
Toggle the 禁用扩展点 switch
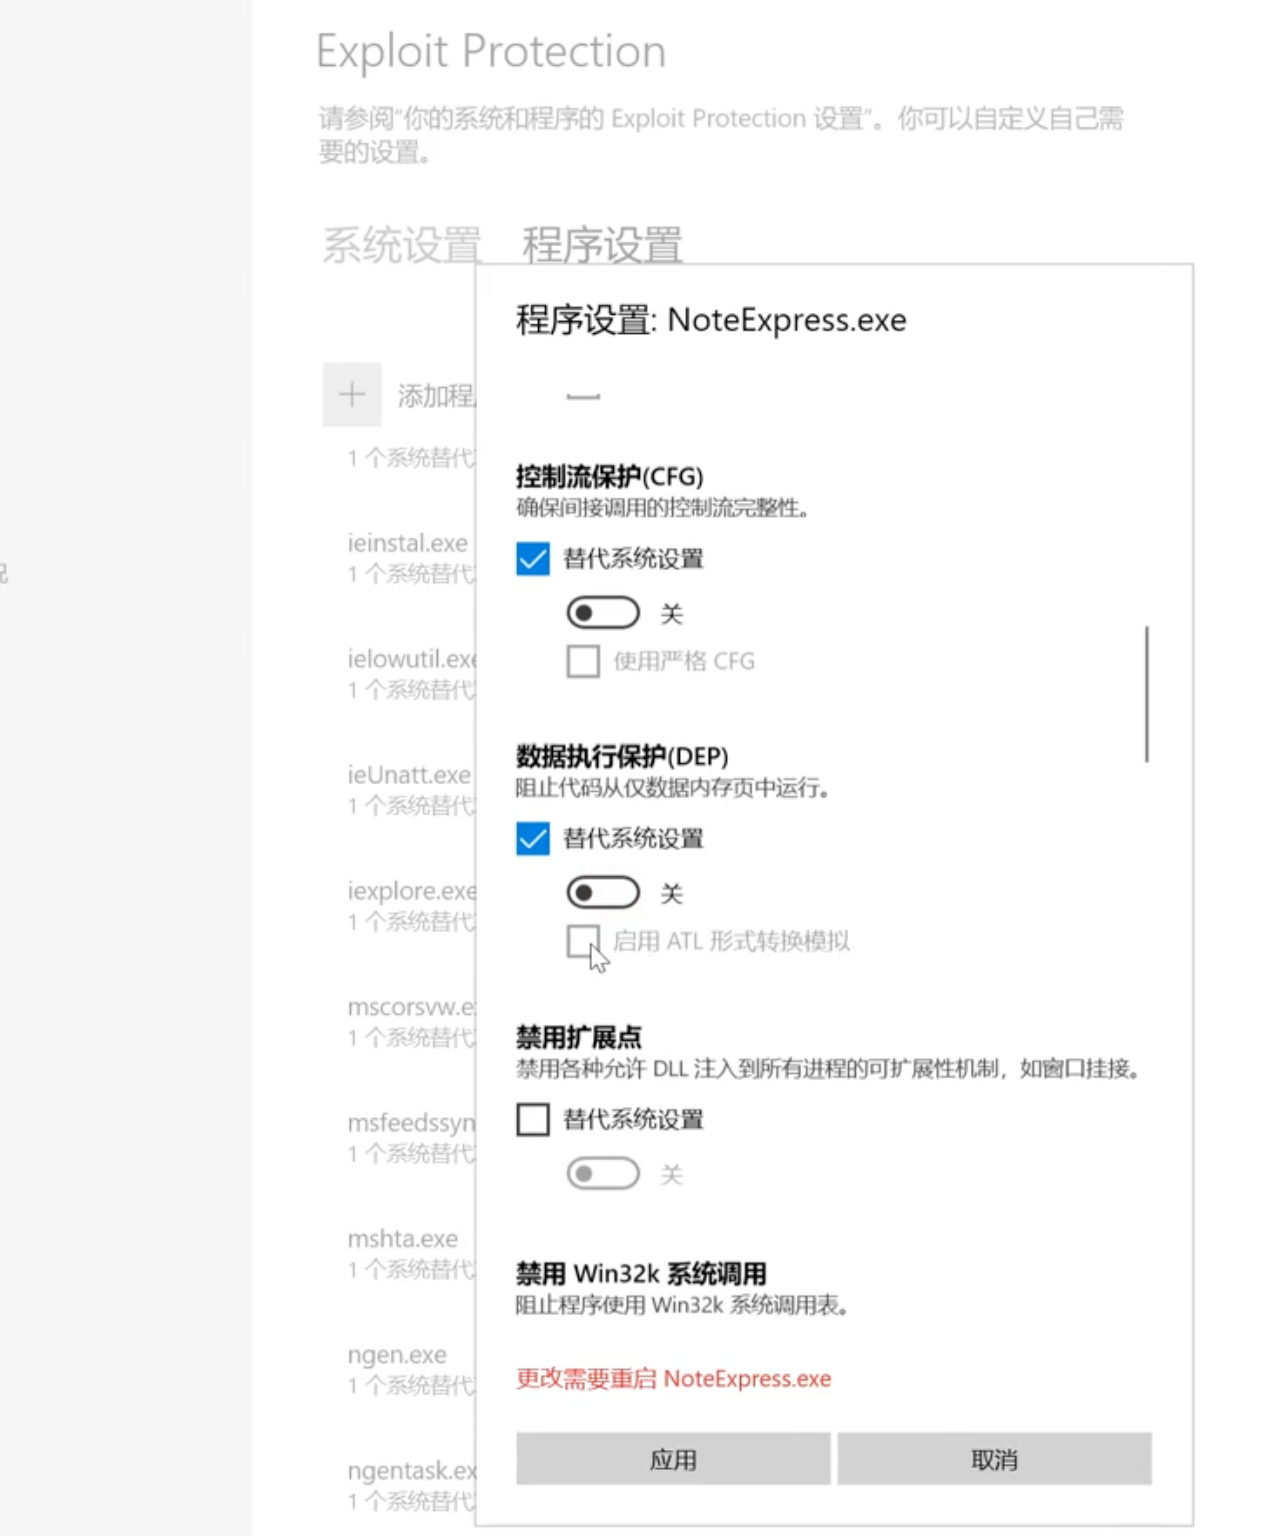pyautogui.click(x=602, y=1173)
